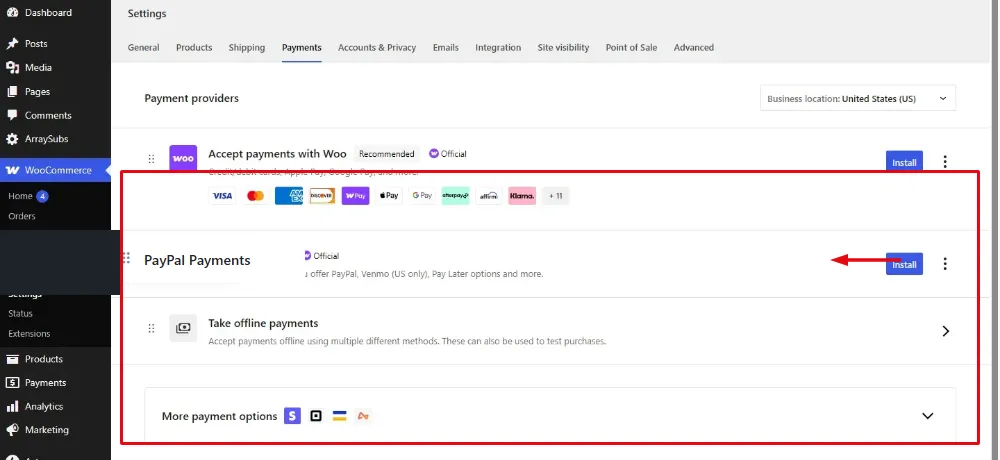
Task: Click the Pages icon in sidebar
Action: (12, 92)
